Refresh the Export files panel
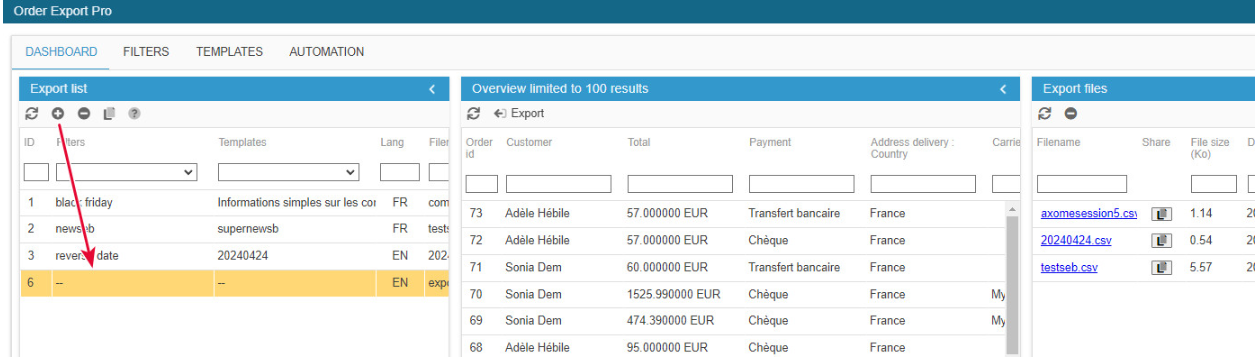Image resolution: width=1255 pixels, height=362 pixels. 1045,114
